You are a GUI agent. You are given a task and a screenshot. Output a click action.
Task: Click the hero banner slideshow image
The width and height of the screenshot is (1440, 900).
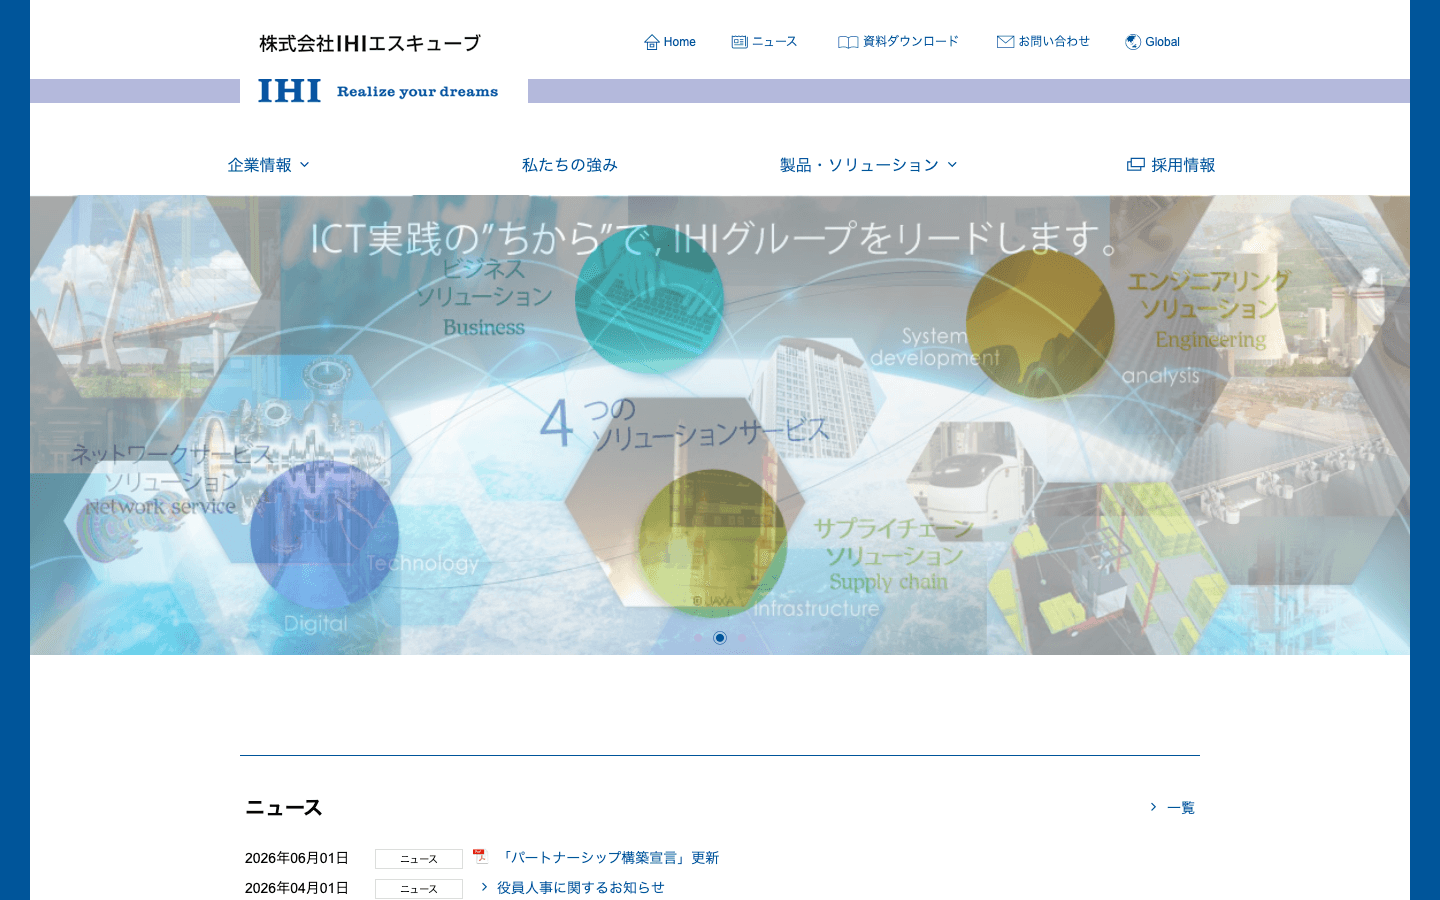tap(720, 425)
